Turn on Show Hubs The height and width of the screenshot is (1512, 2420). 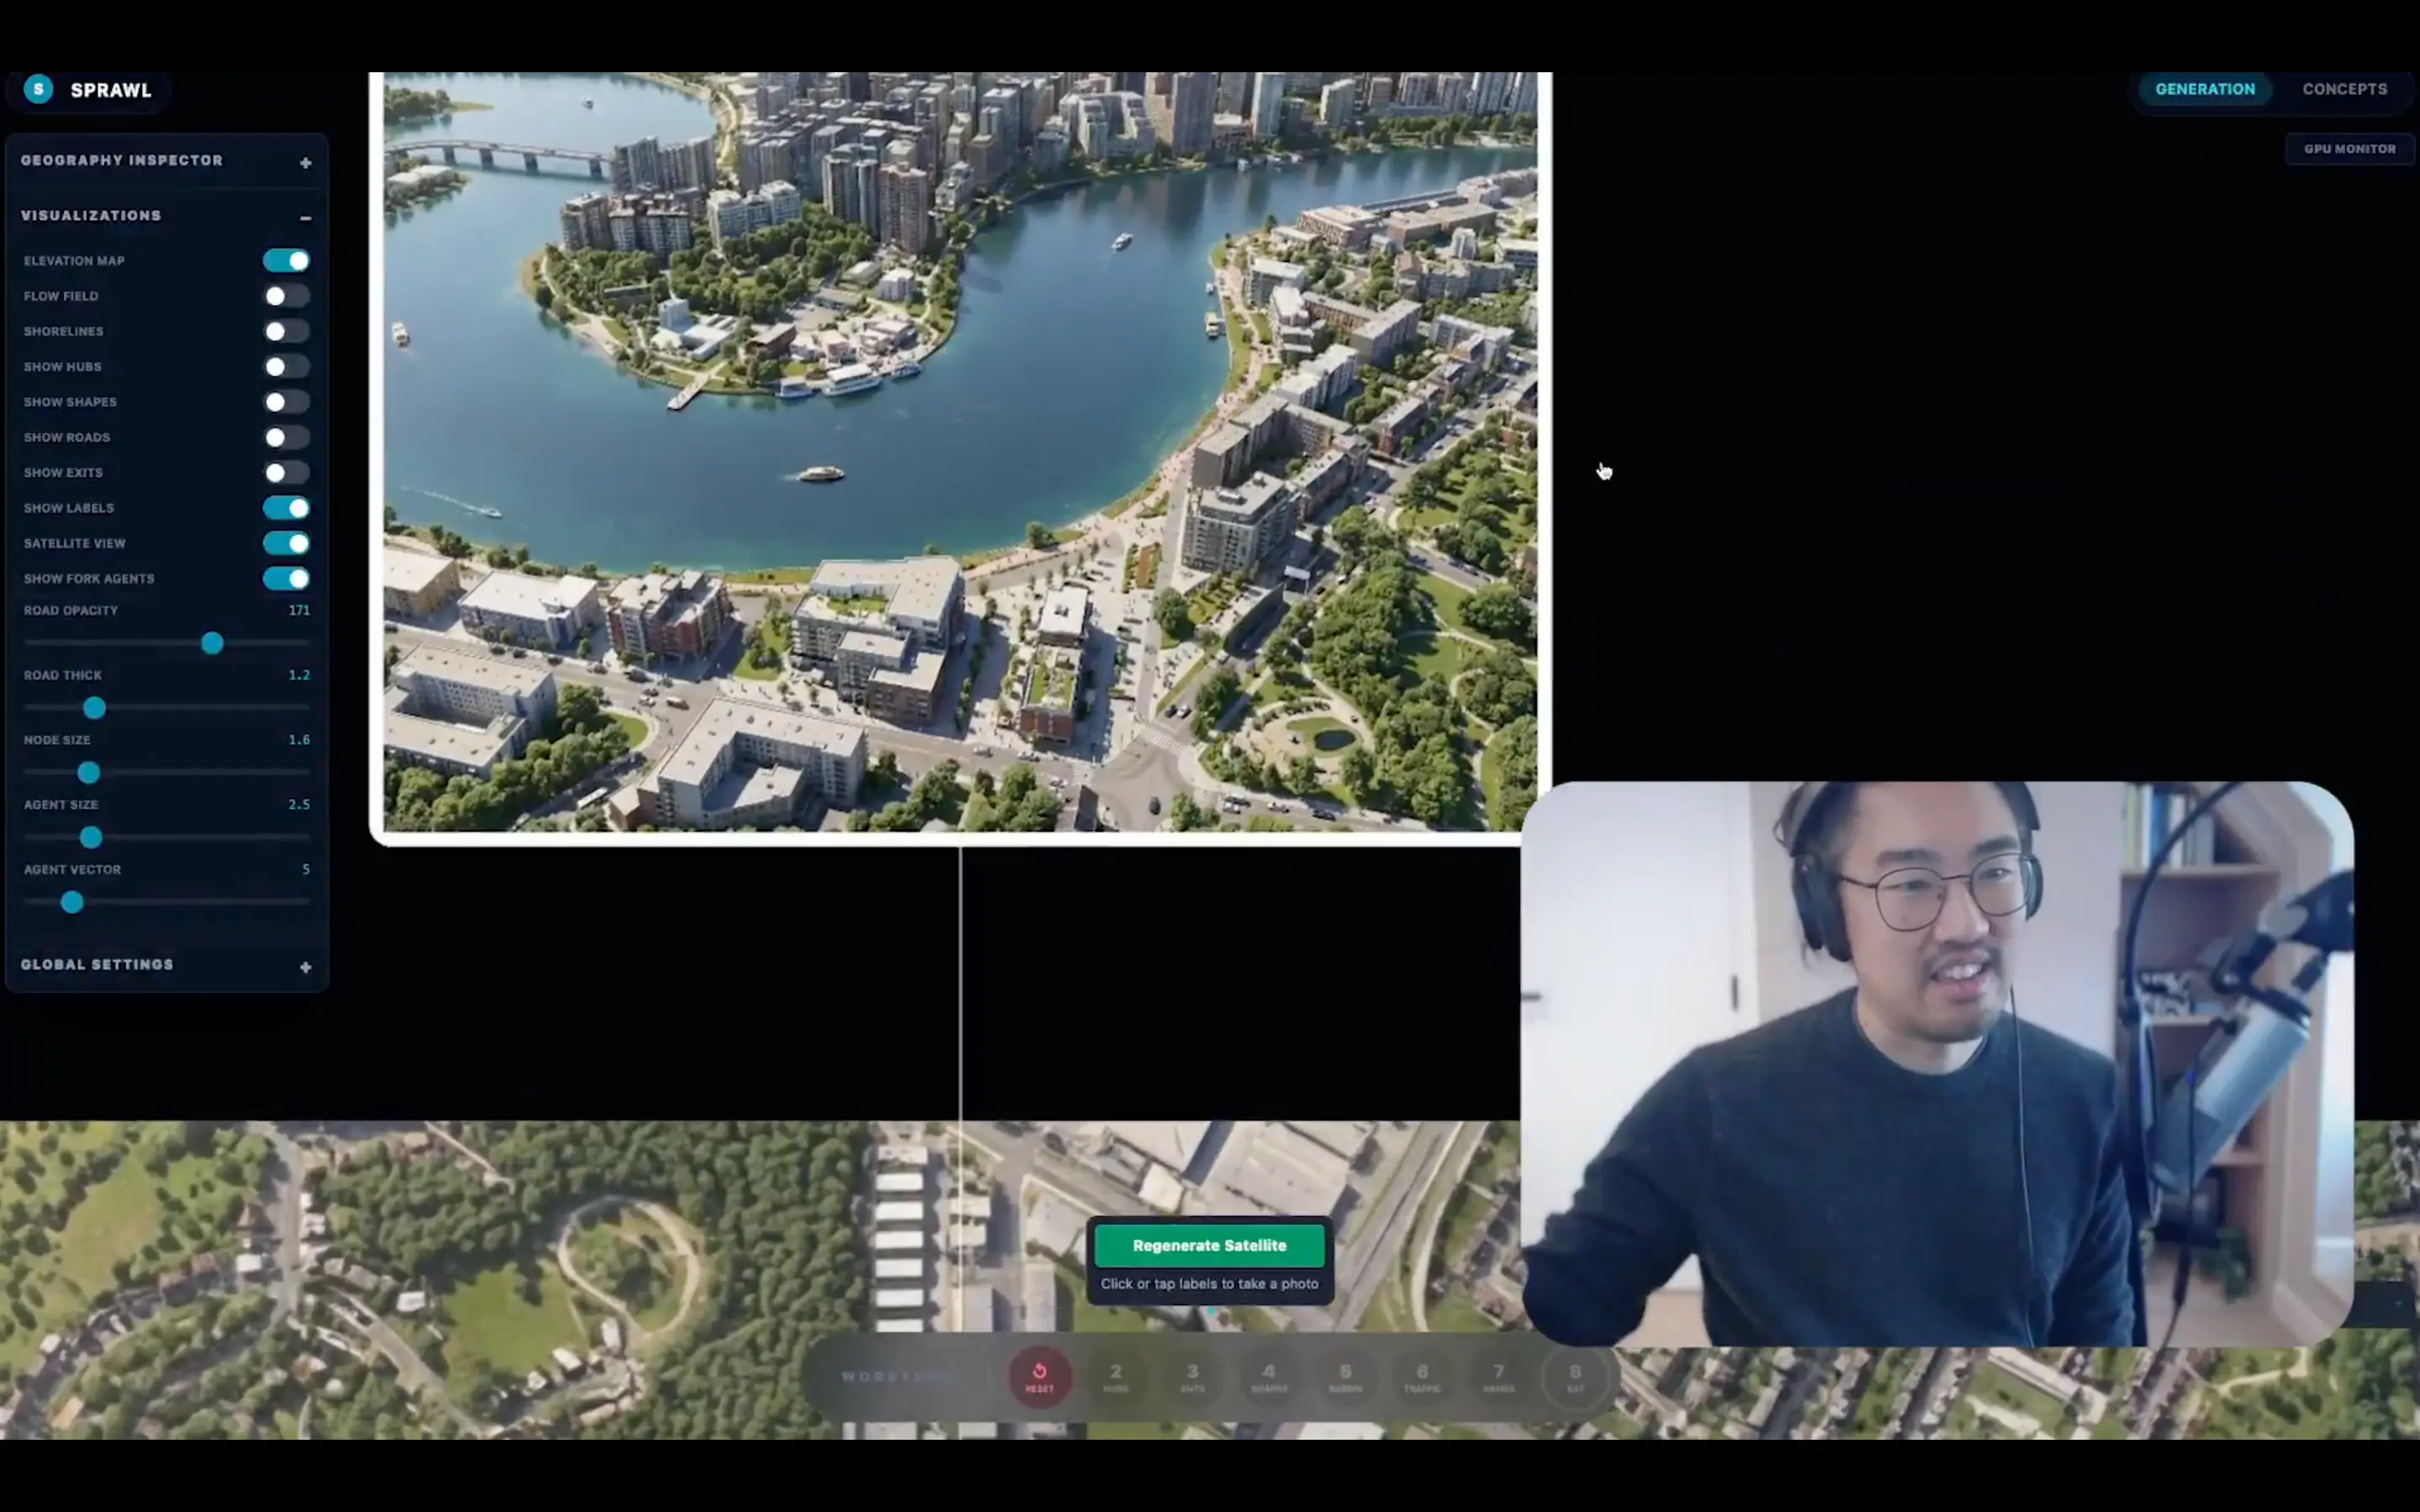click(x=286, y=366)
